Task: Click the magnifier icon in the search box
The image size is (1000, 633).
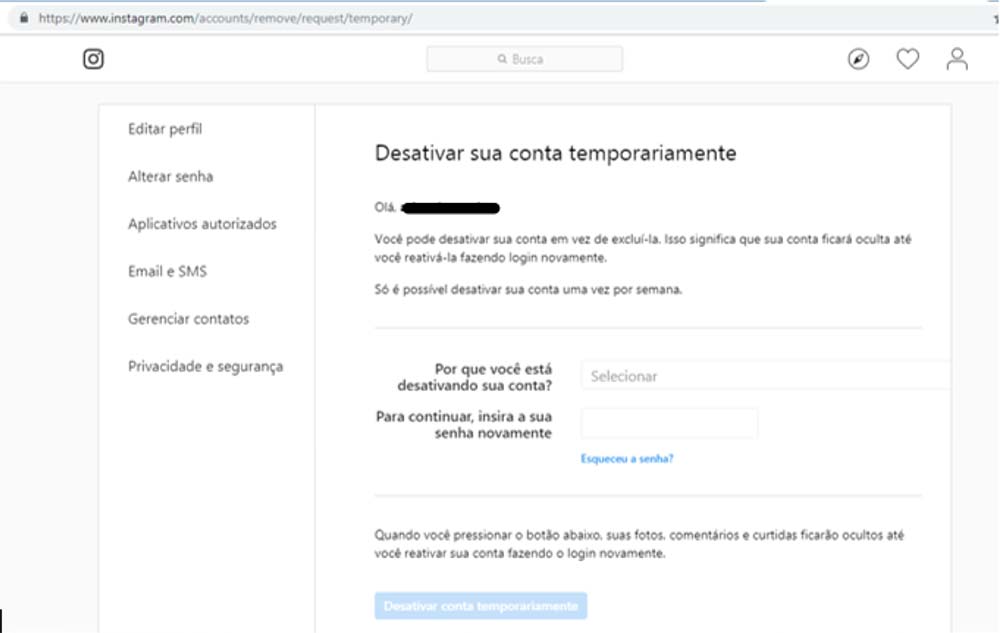Action: coord(502,60)
